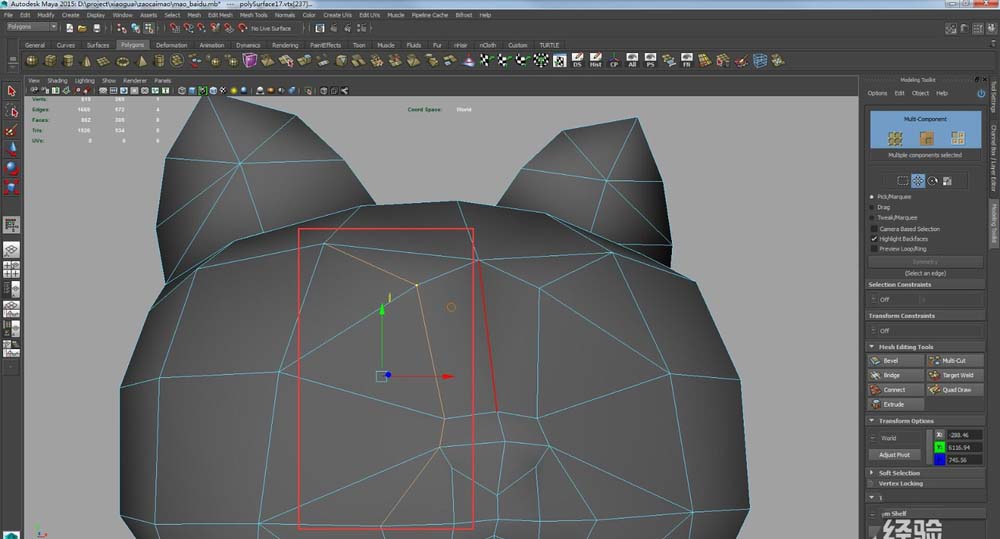
Task: Select the Pick/Marquee radio button
Action: coord(872,197)
